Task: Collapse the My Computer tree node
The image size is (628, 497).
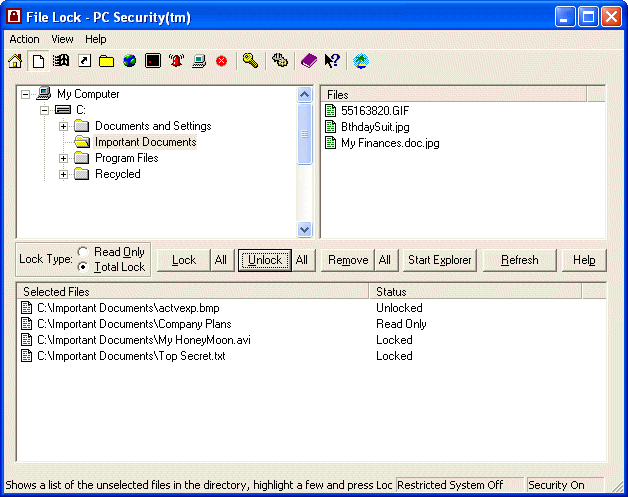Action: (x=25, y=94)
